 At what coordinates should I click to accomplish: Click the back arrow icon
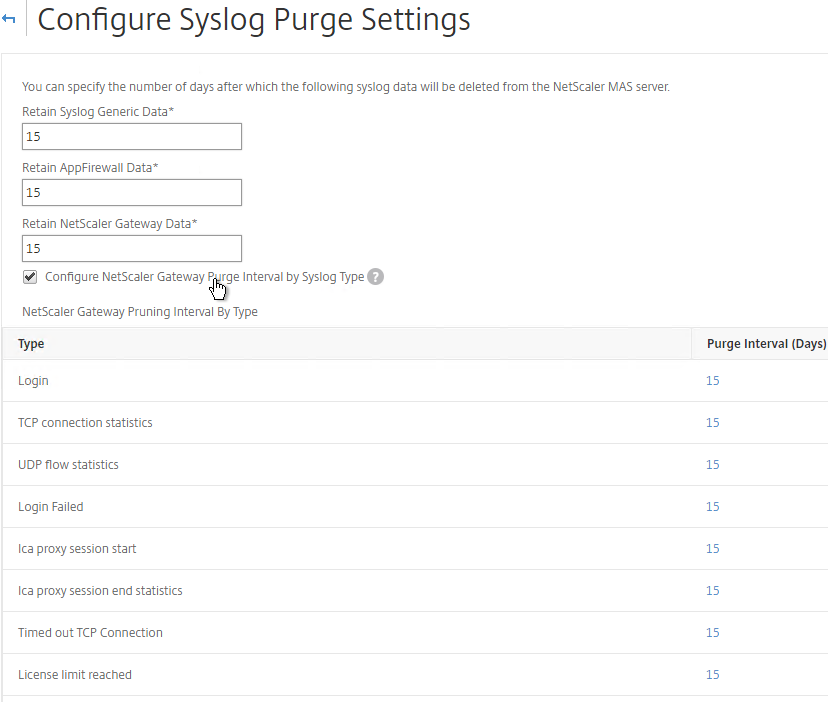click(x=8, y=19)
